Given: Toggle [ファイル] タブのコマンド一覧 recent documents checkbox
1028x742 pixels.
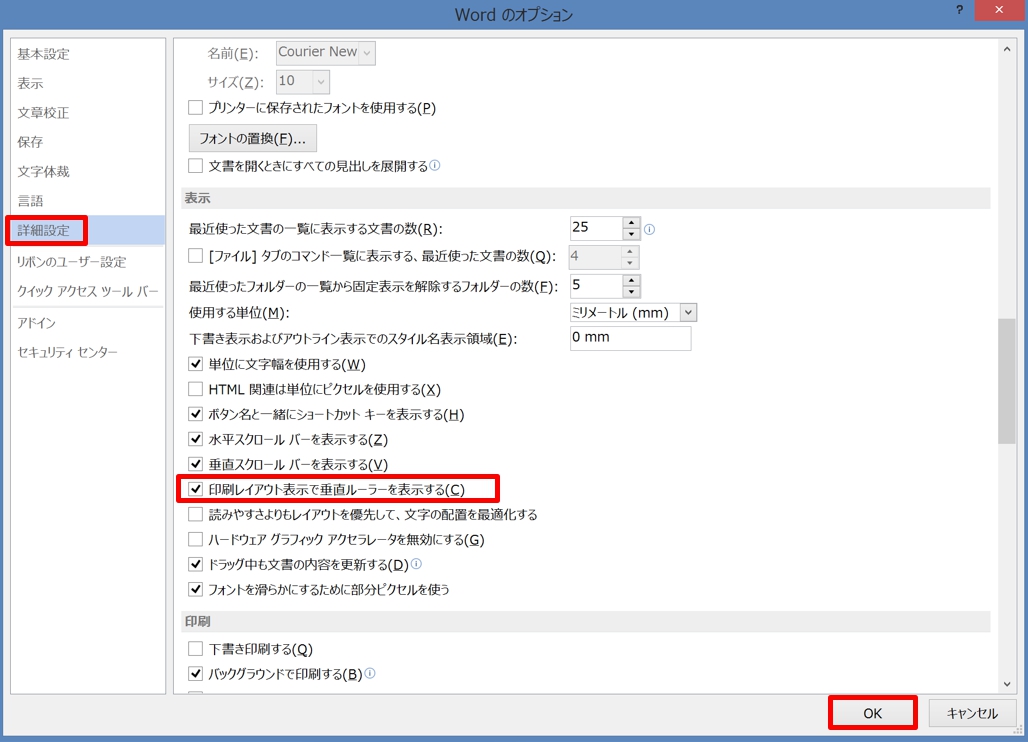Looking at the screenshot, I should (195, 256).
